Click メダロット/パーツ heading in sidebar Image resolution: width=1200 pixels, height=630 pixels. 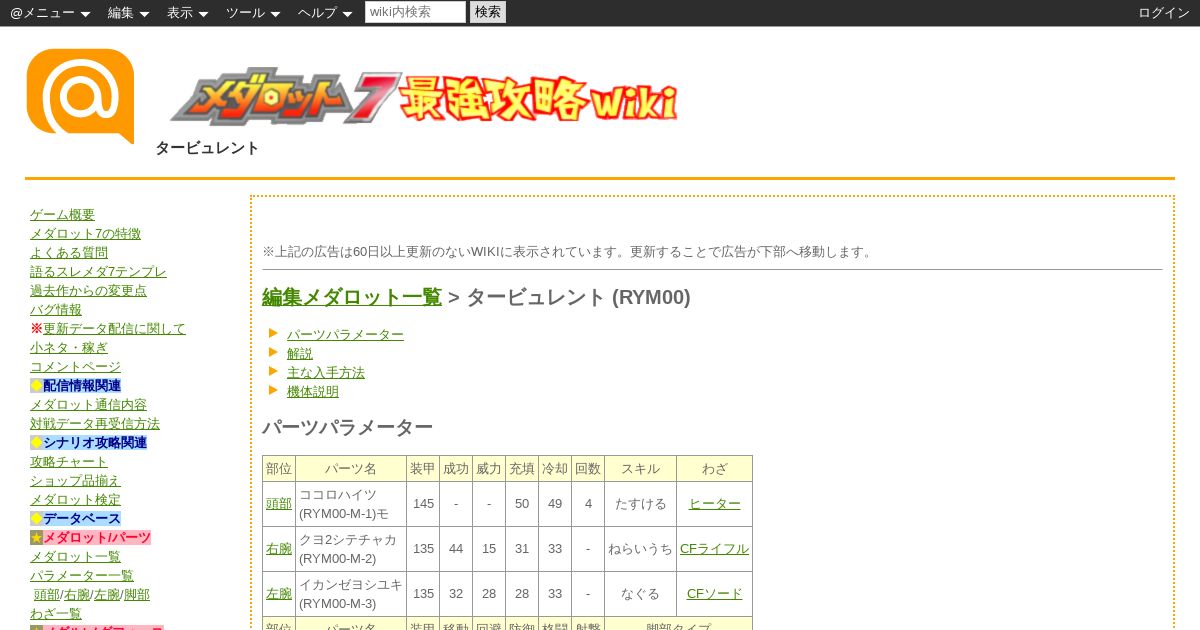tap(97, 538)
